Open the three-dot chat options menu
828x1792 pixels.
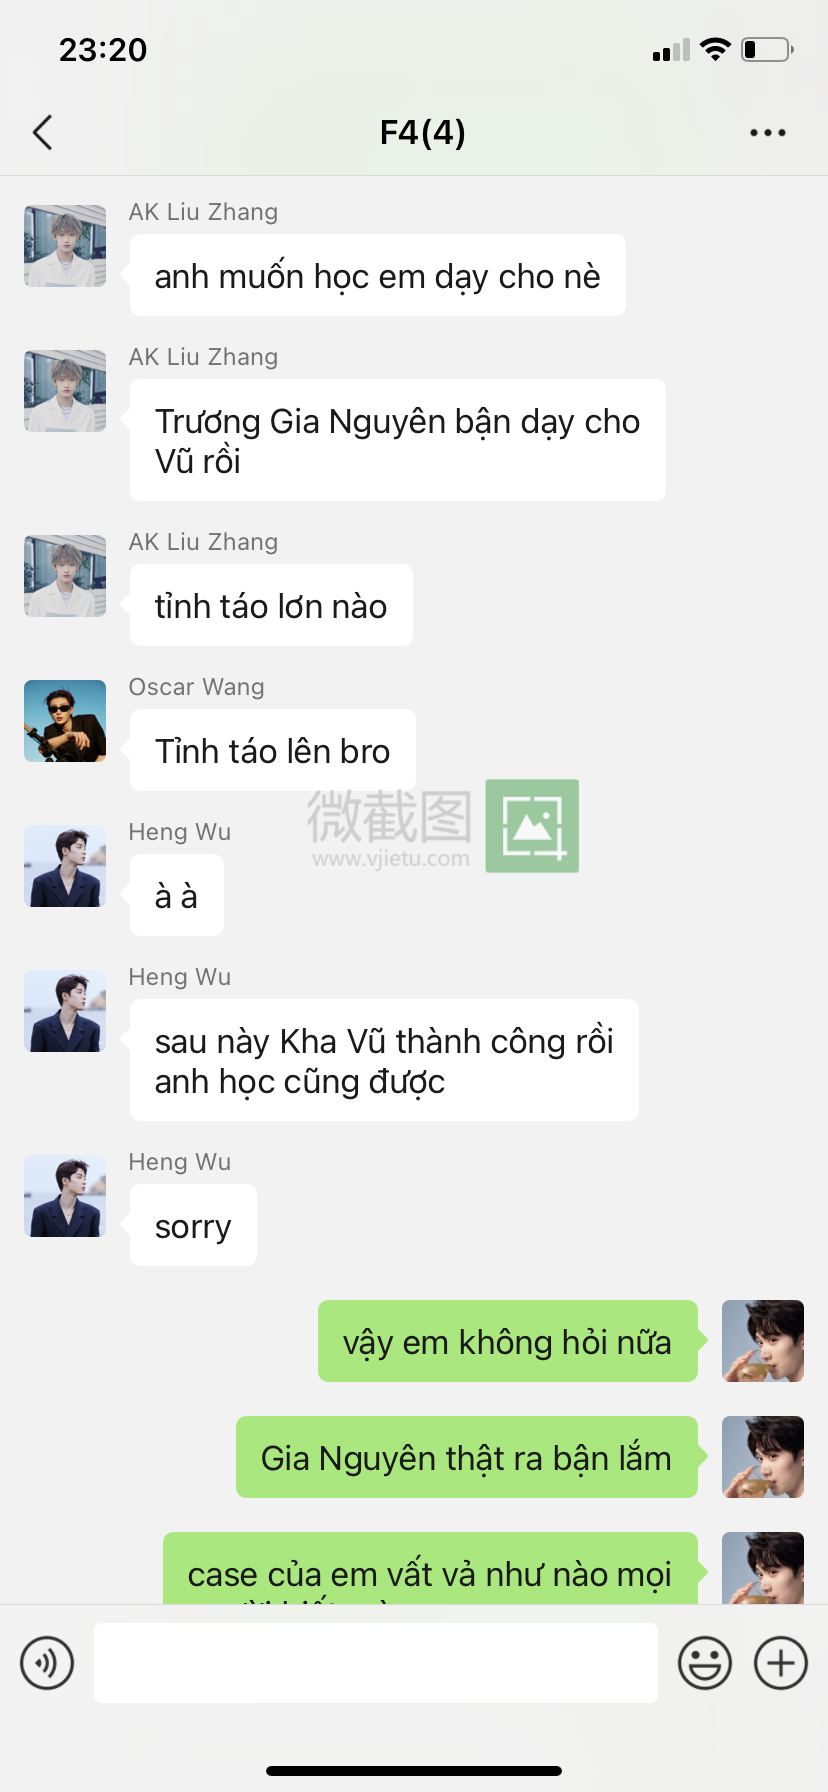pyautogui.click(x=767, y=132)
